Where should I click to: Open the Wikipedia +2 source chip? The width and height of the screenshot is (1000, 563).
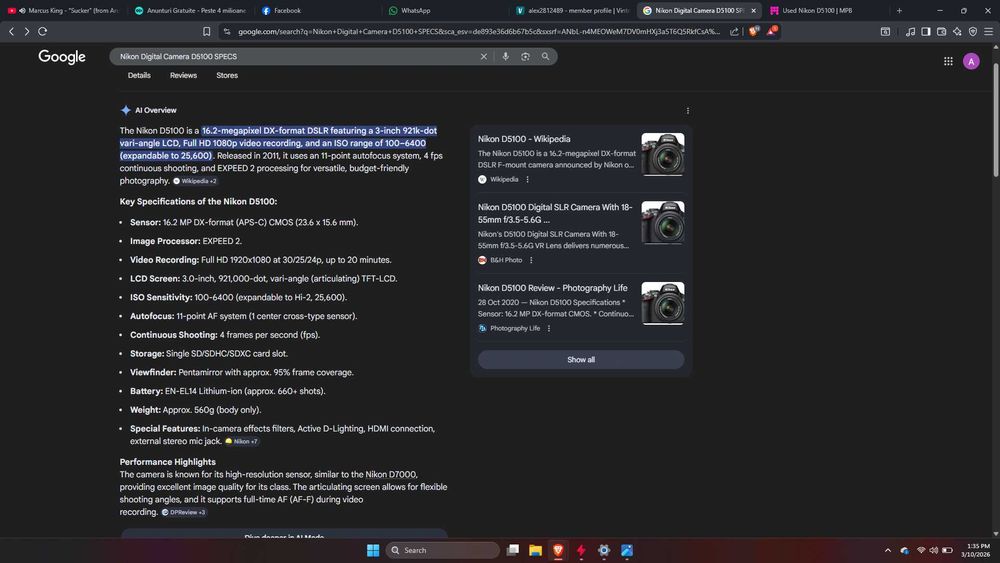[196, 181]
